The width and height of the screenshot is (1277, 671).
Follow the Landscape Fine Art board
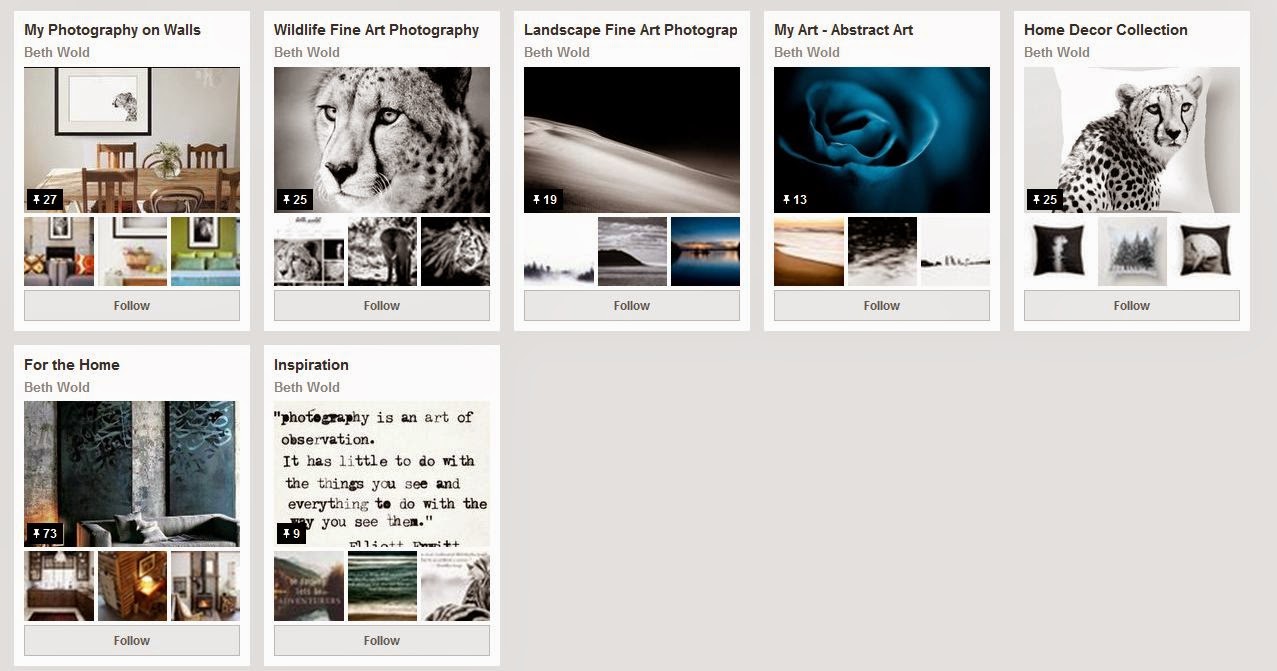tap(632, 306)
